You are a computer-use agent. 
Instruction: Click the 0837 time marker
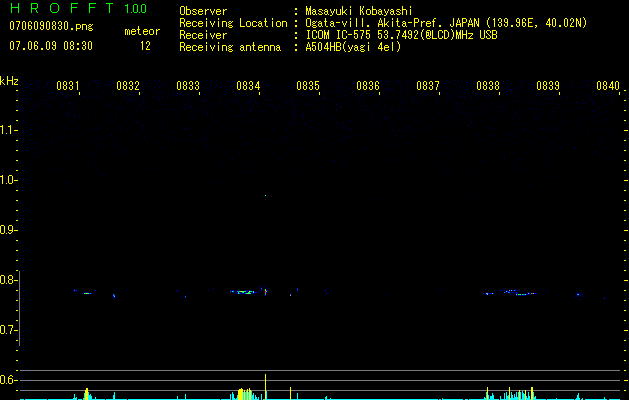[428, 86]
